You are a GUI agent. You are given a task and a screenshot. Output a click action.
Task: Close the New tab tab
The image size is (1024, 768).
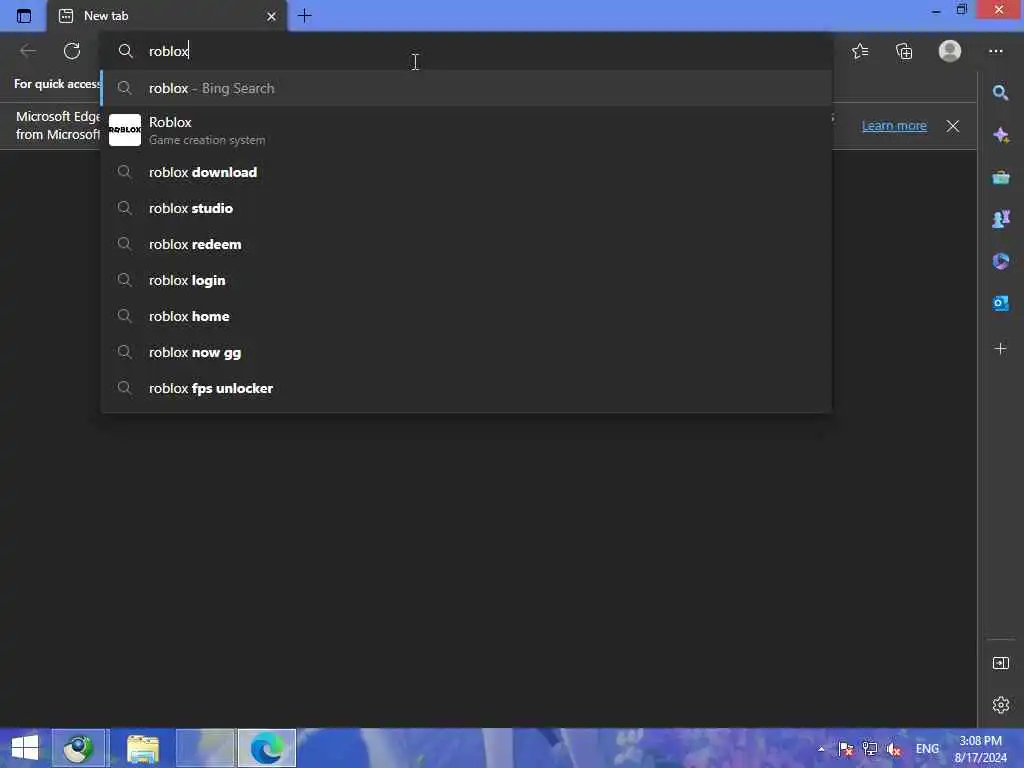click(x=271, y=16)
